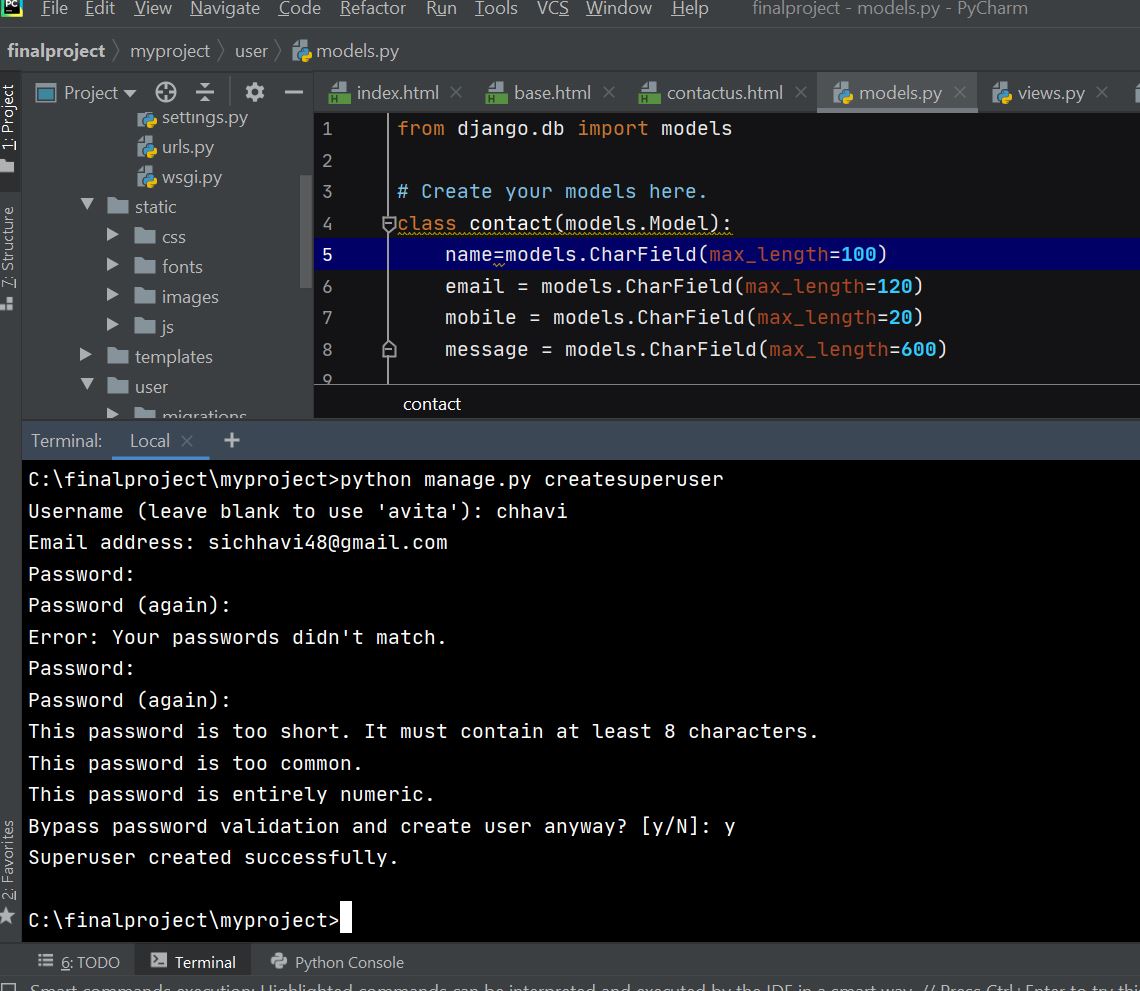Expand the templates folder
The width and height of the screenshot is (1140, 991).
click(x=86, y=354)
